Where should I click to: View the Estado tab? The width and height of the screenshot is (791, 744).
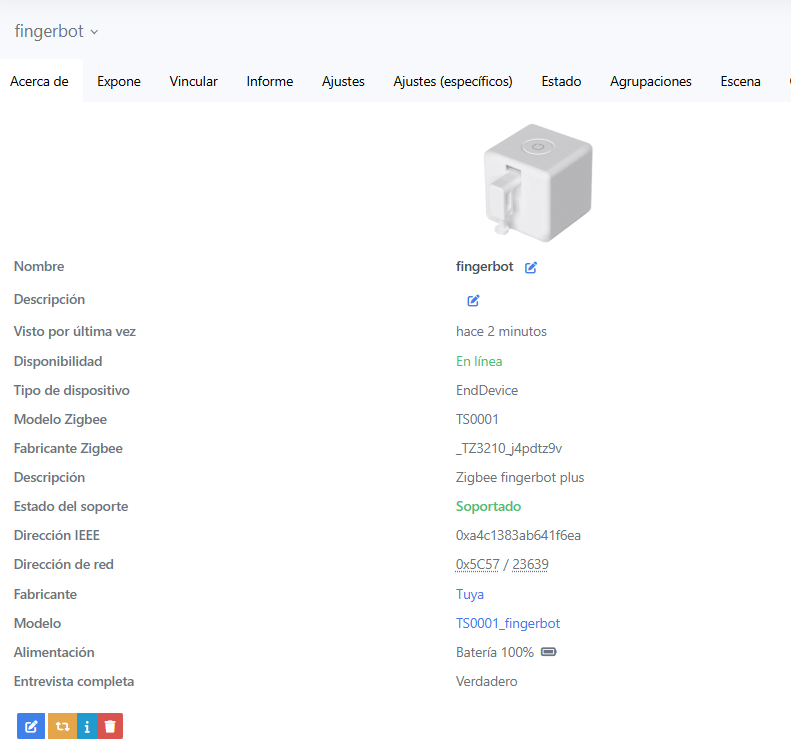[x=561, y=82]
